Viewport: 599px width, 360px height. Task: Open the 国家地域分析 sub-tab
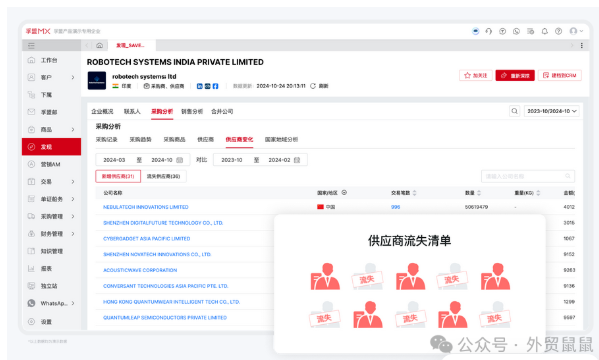pos(281,139)
